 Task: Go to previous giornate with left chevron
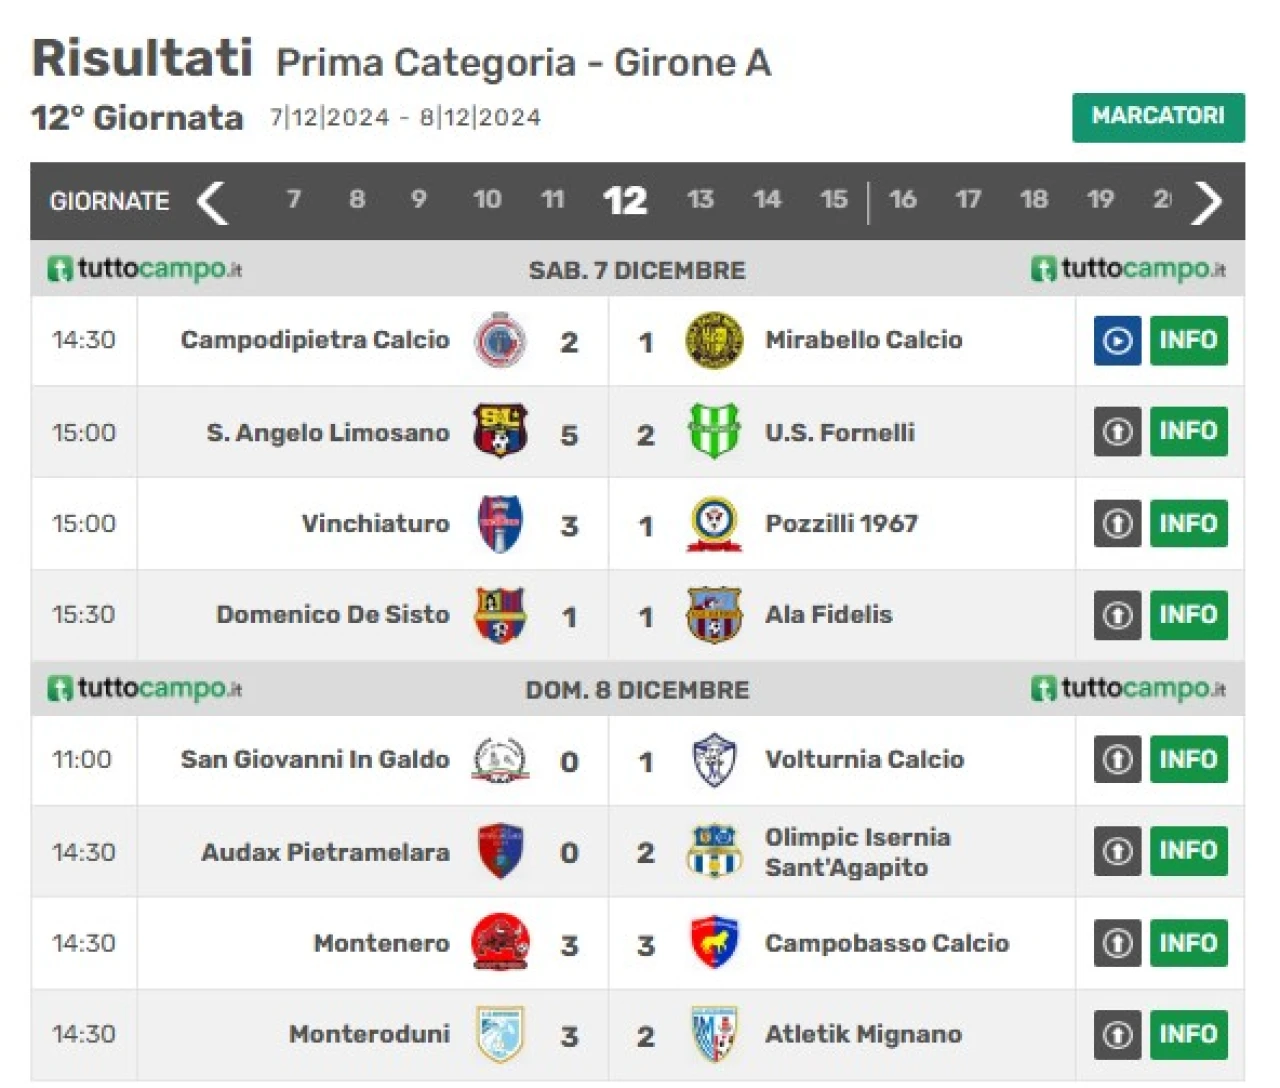212,202
